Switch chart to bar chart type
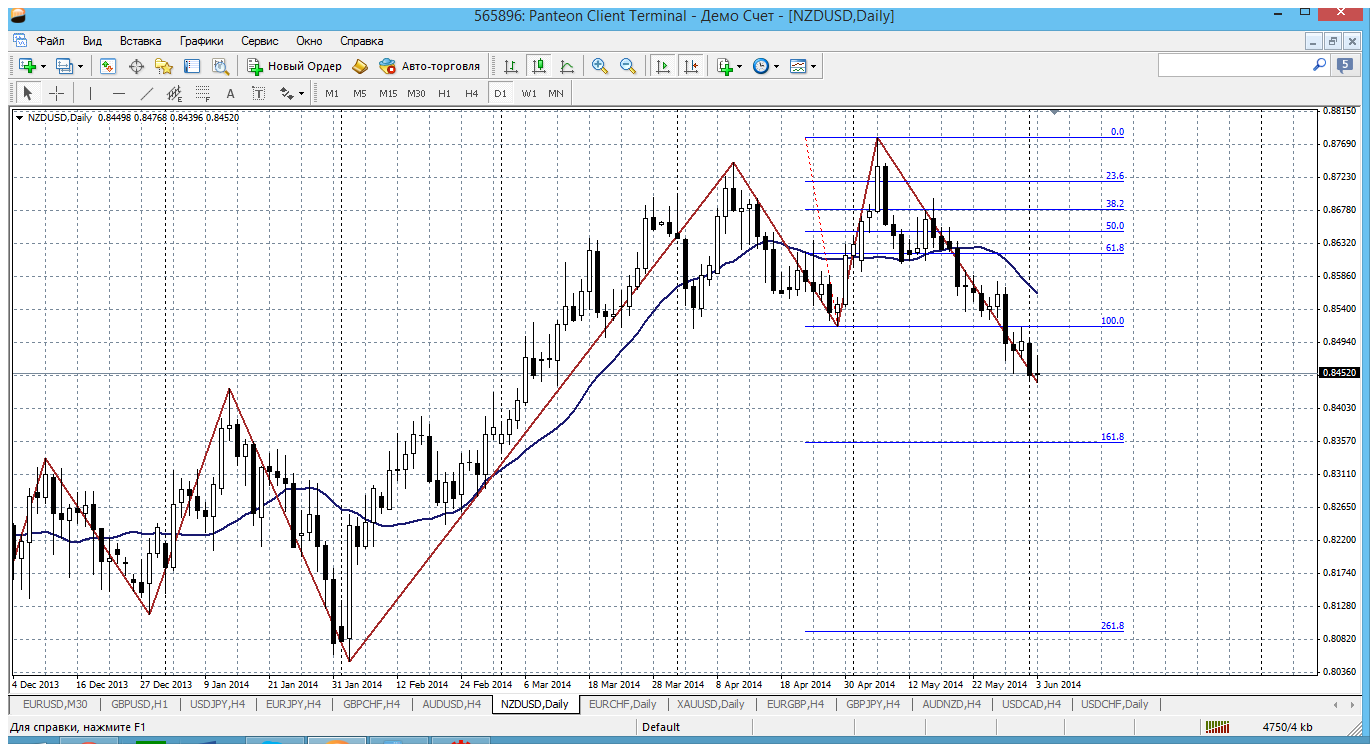The width and height of the screenshot is (1370, 744). (x=511, y=66)
